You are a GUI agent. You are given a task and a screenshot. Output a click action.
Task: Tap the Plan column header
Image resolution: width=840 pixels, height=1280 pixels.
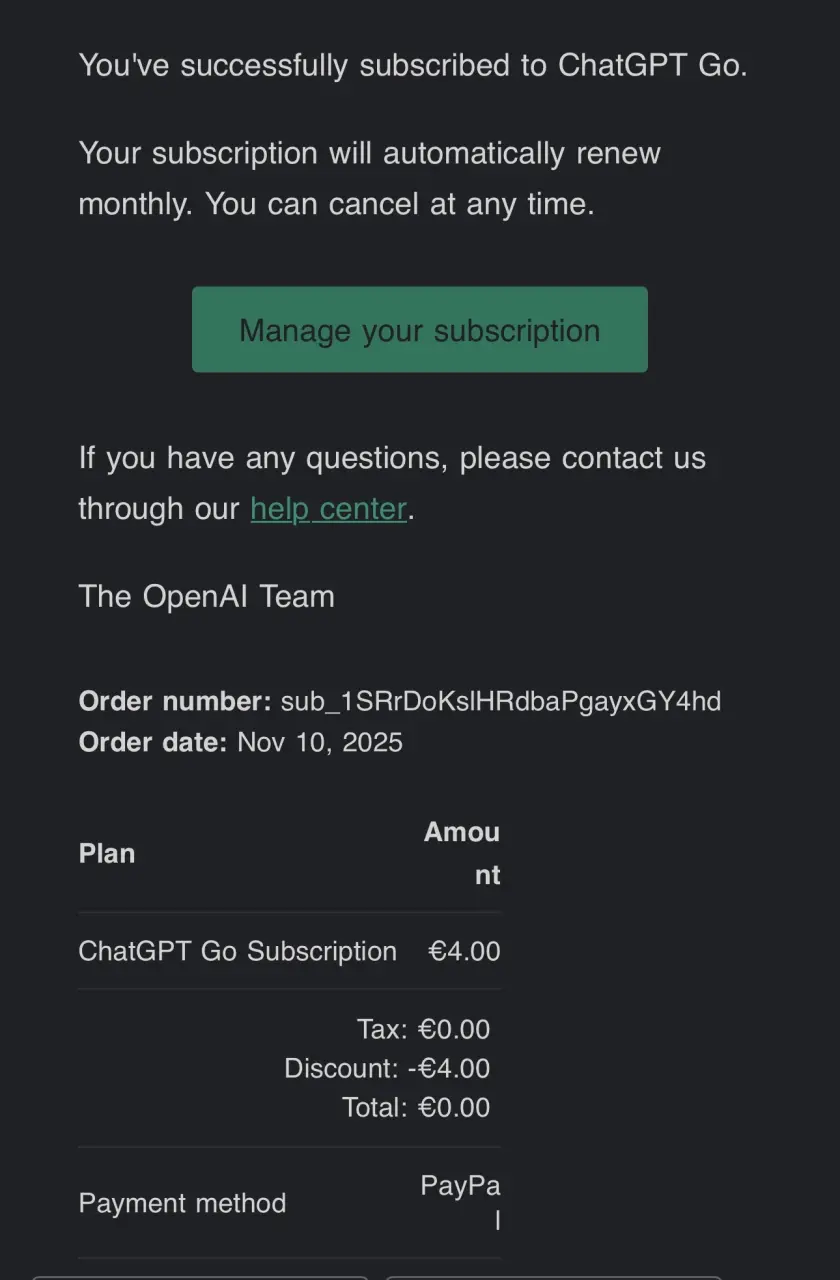106,854
